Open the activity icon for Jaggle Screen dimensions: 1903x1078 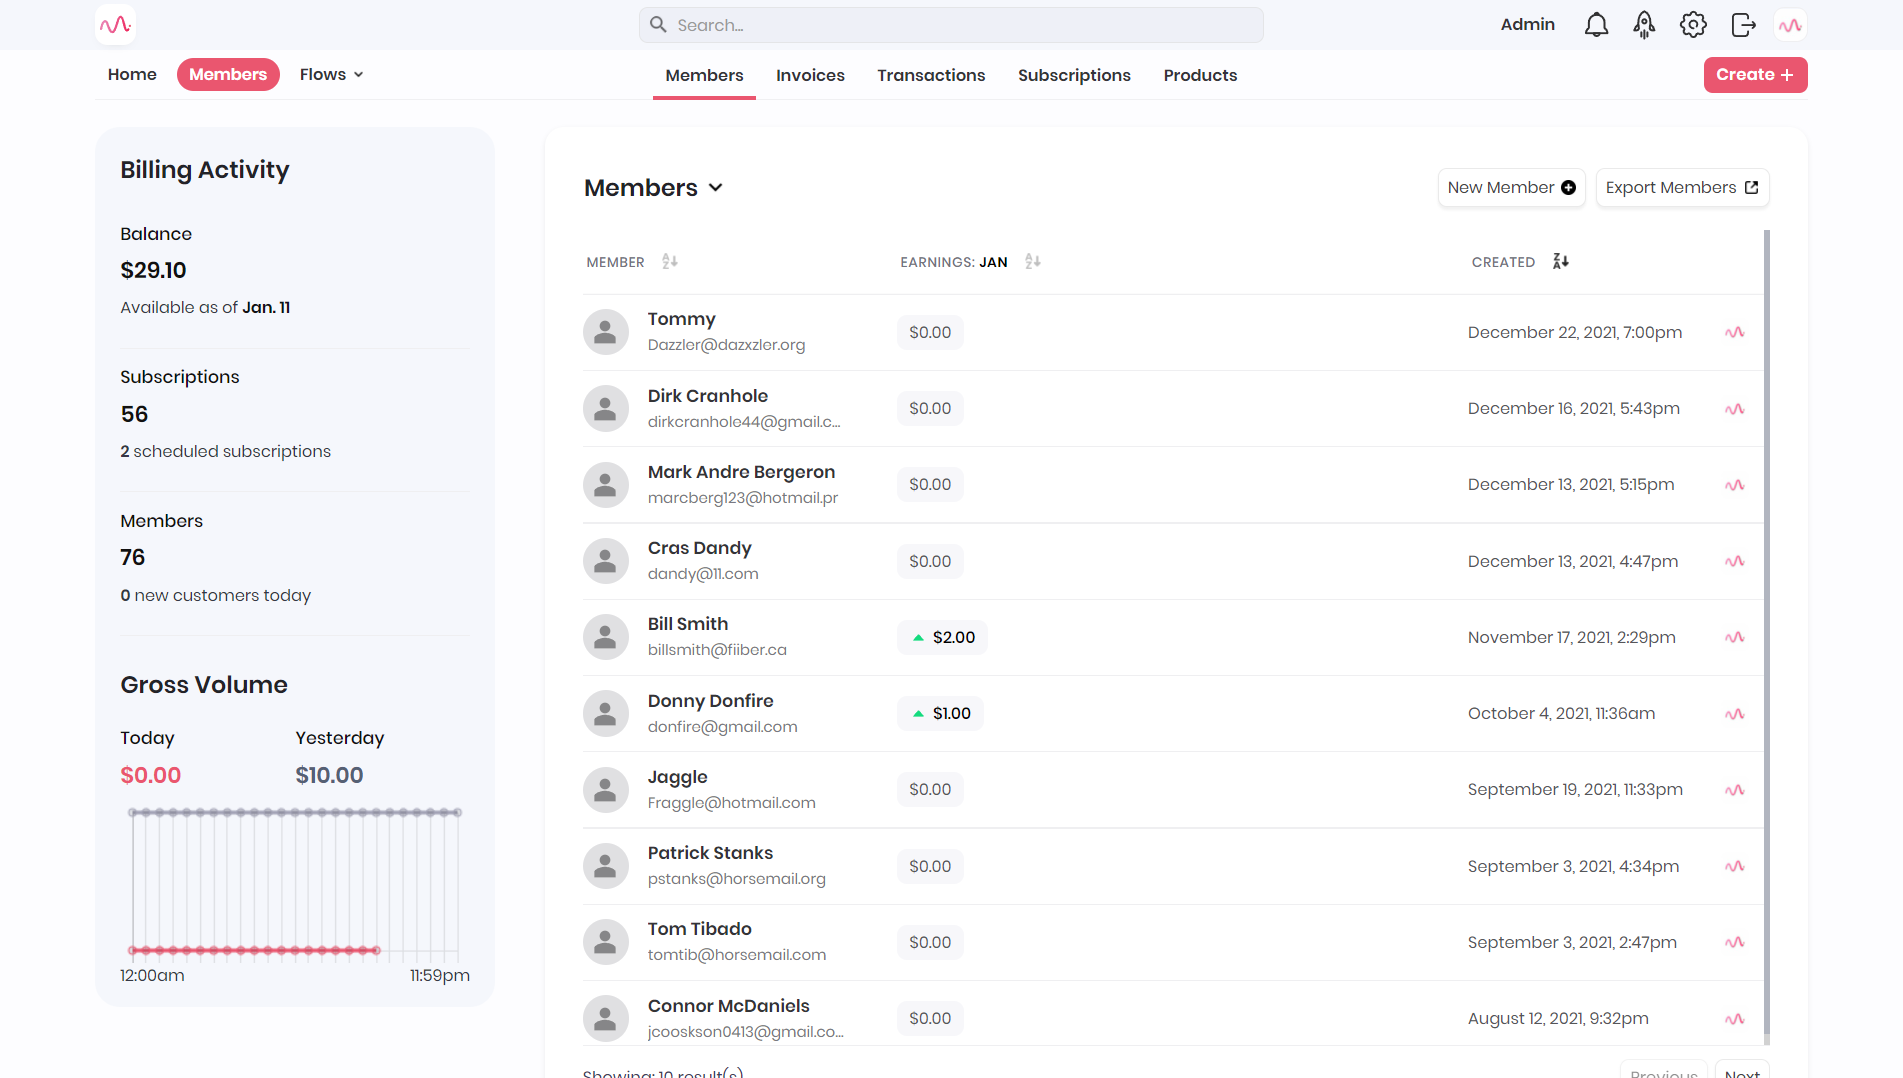(1735, 790)
